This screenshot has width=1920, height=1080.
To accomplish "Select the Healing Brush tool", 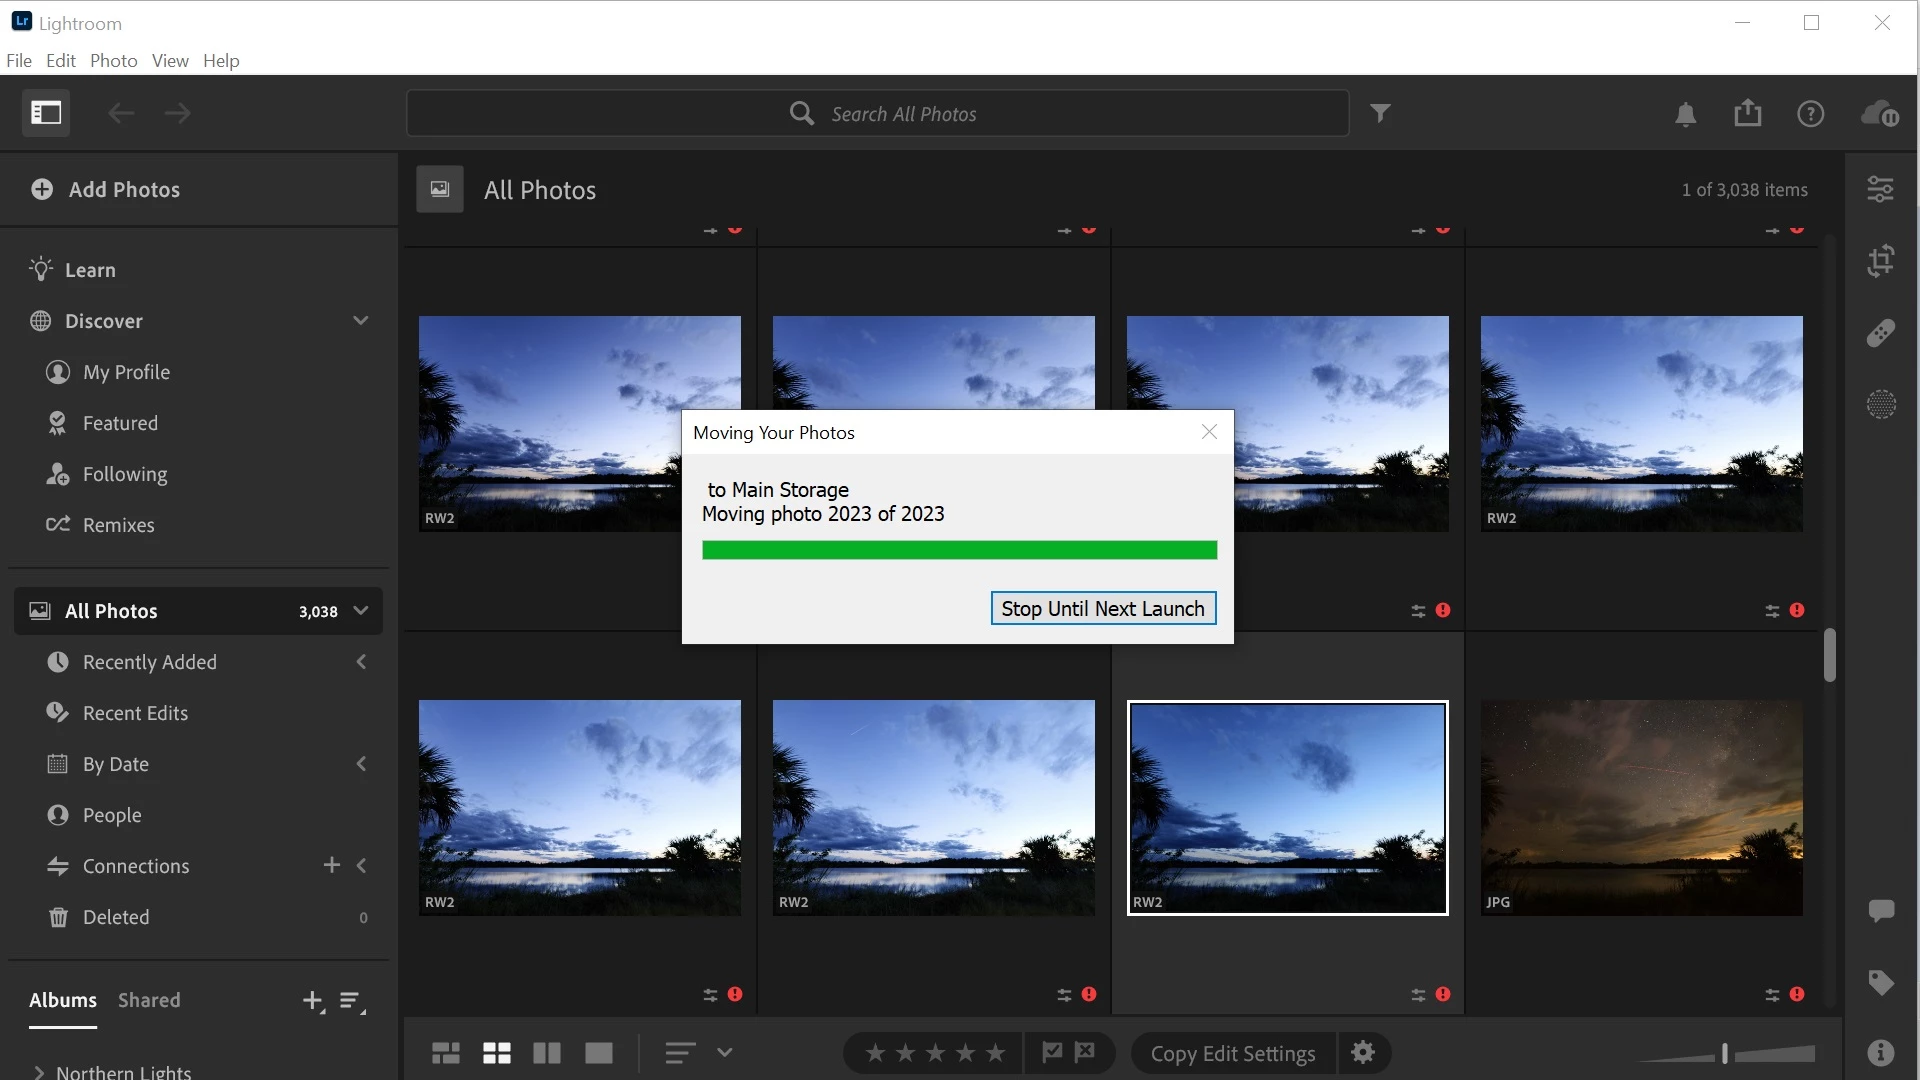I will 1880,333.
